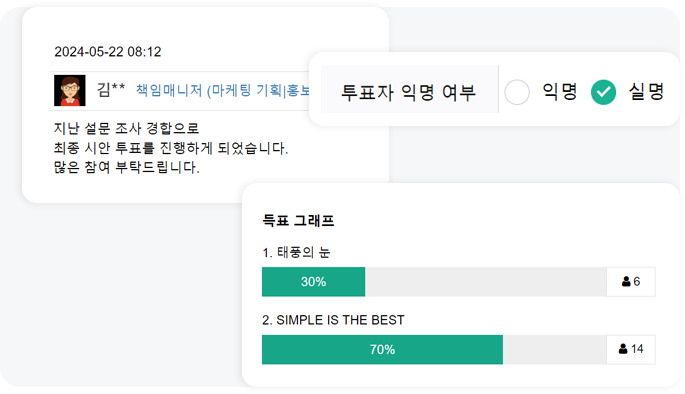Click the 실명 option label
The height and width of the screenshot is (394, 685).
[646, 92]
